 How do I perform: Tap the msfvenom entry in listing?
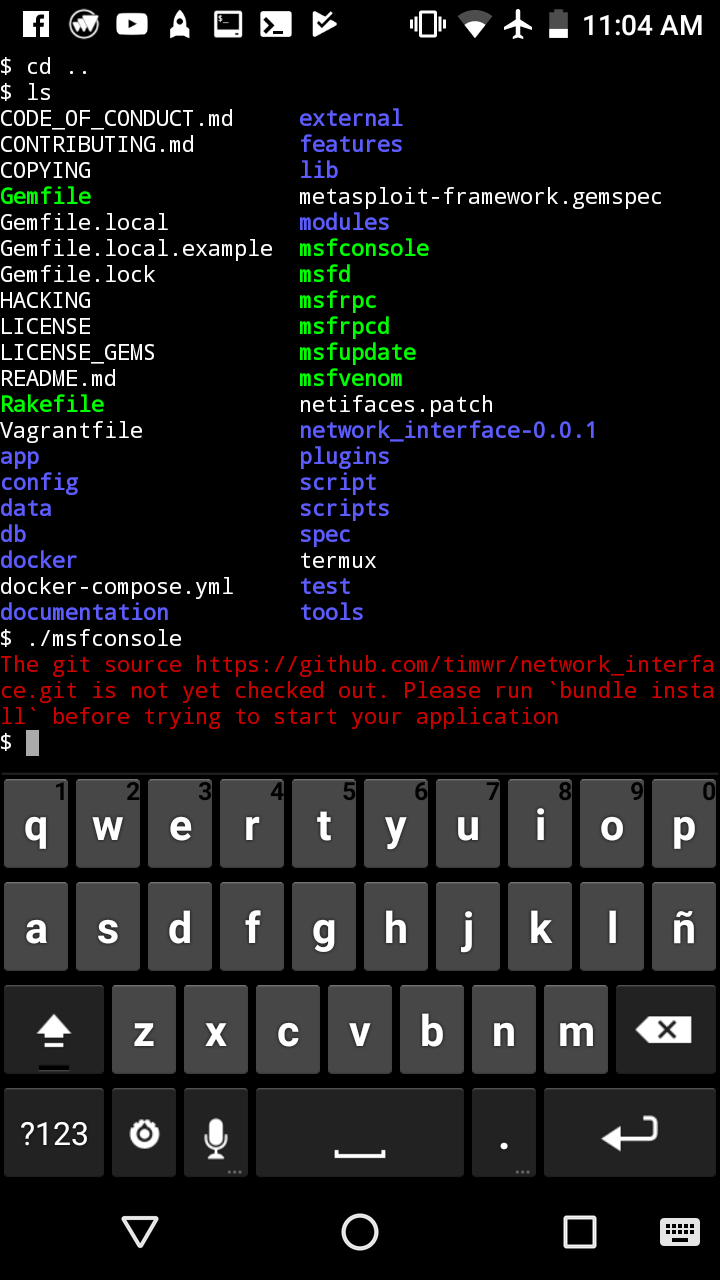(x=351, y=378)
